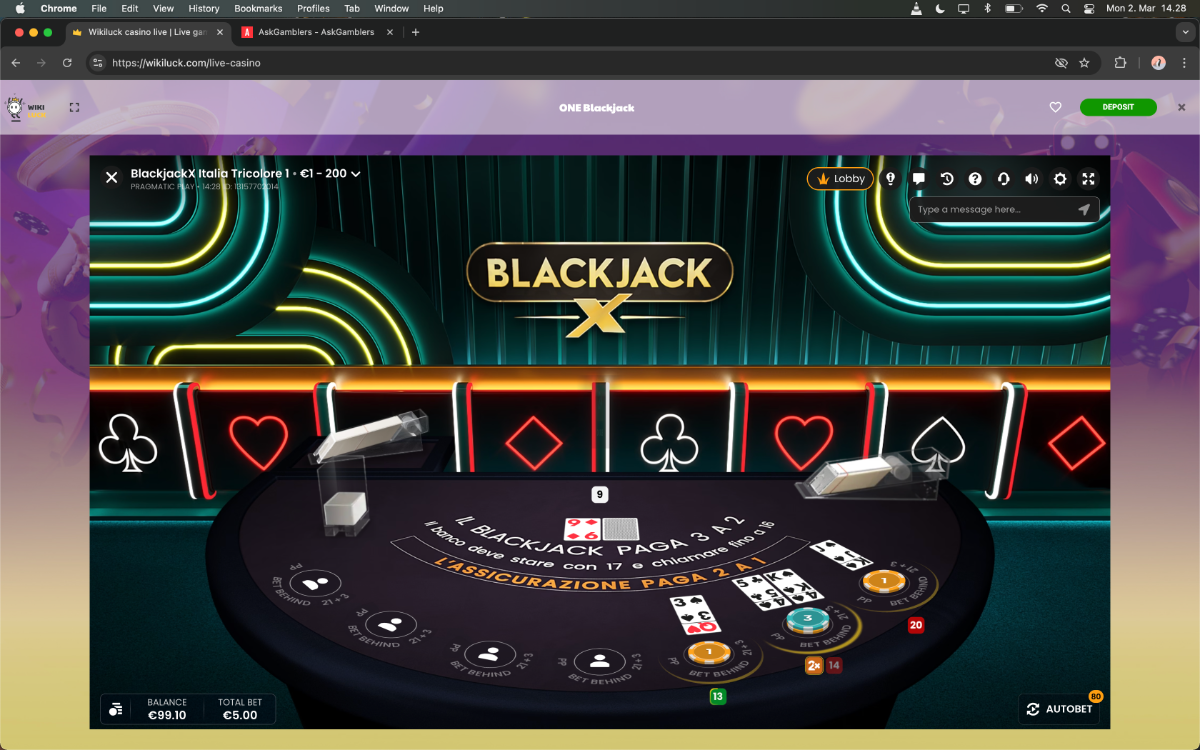
Task: Toggle game fullscreen mode icon
Action: point(1089,179)
